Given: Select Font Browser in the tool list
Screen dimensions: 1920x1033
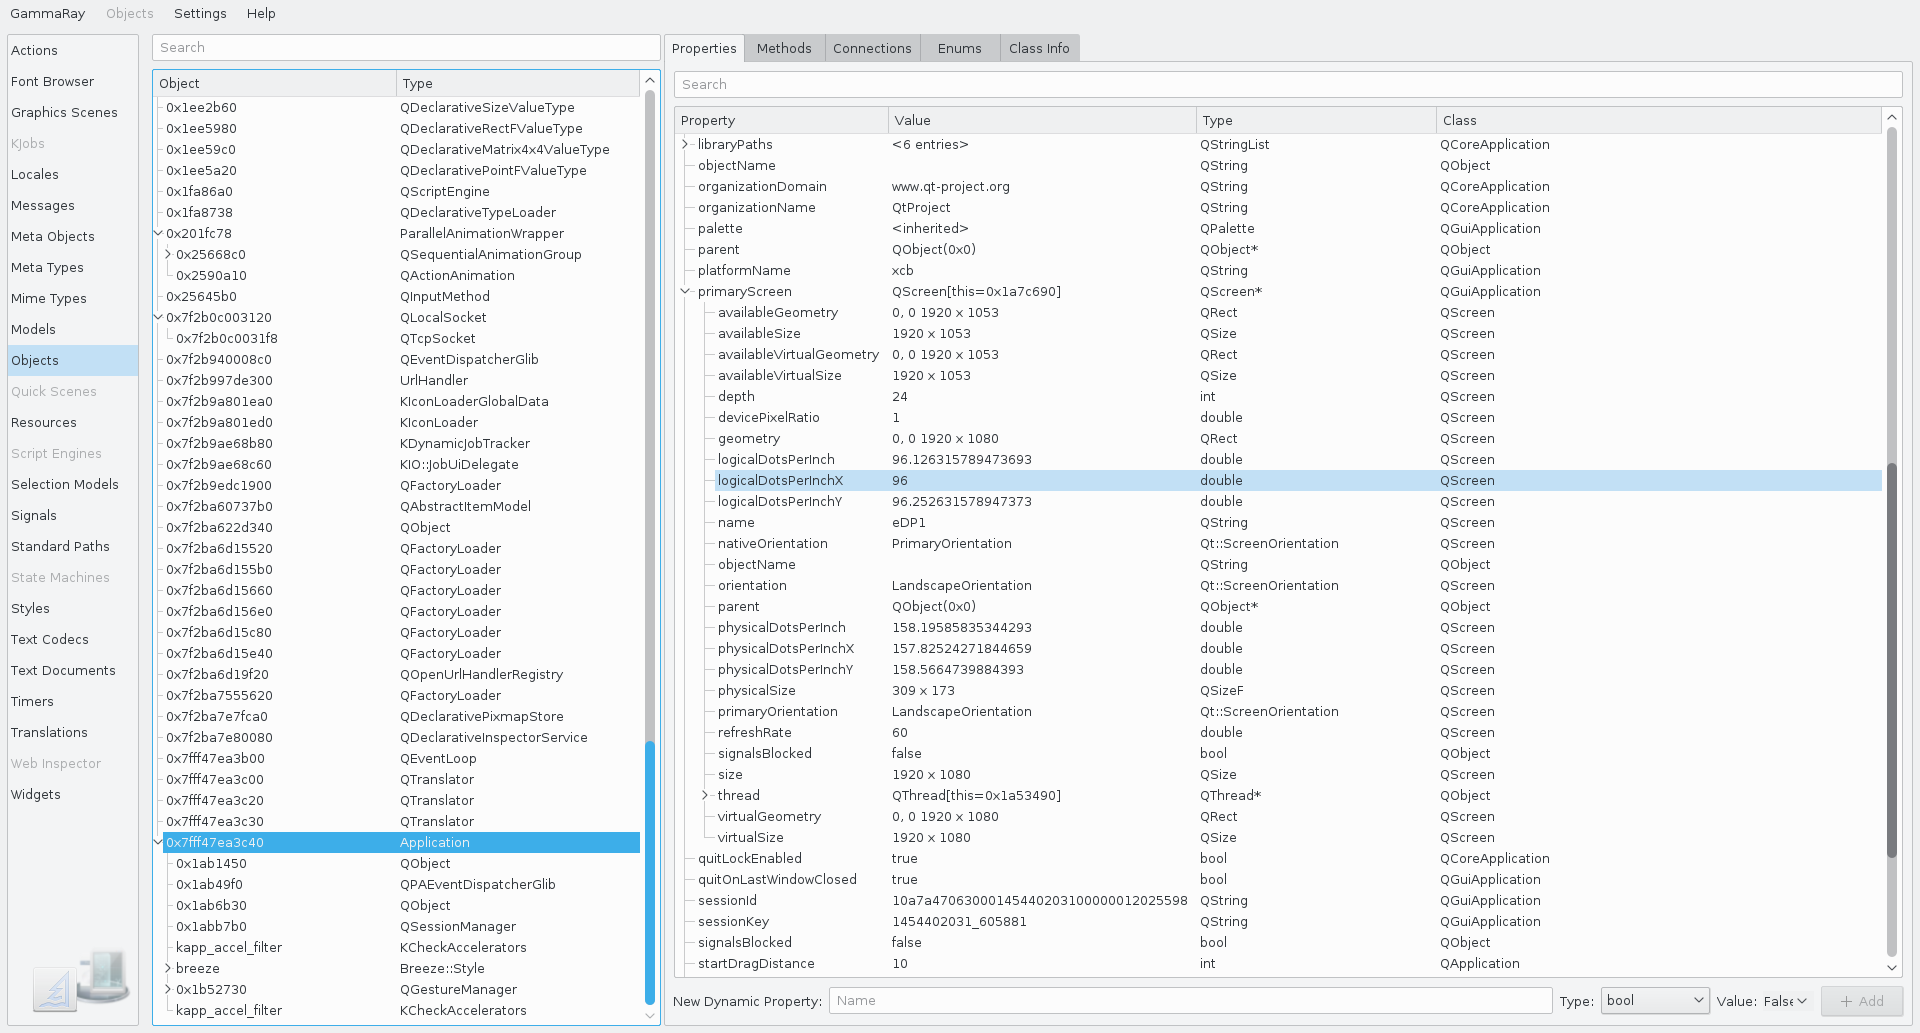Looking at the screenshot, I should coord(52,82).
